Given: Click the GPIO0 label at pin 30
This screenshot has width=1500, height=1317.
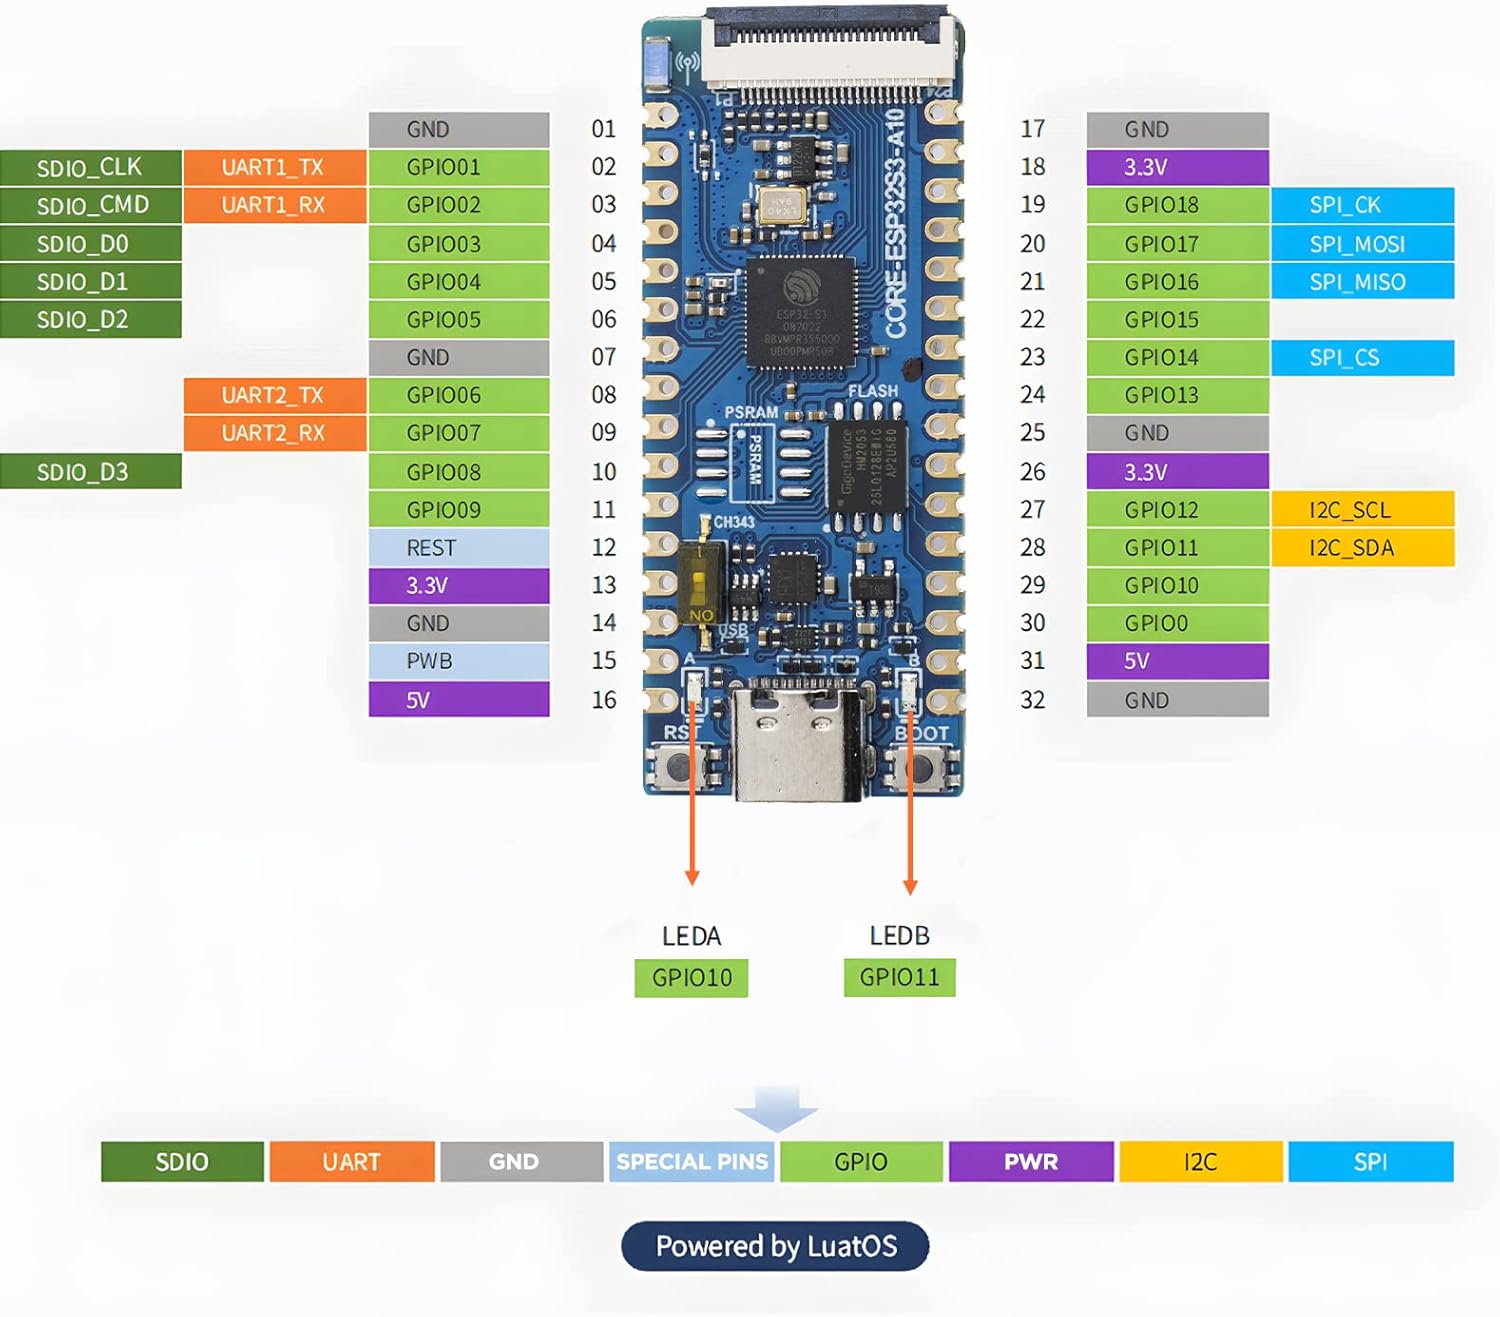Looking at the screenshot, I should (1178, 624).
